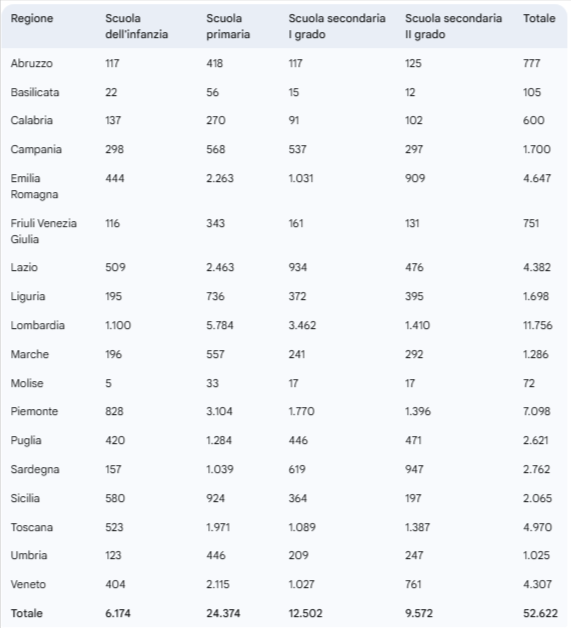Select the Scuola dell'infanzia column header
This screenshot has width=571, height=628.
tap(137, 26)
